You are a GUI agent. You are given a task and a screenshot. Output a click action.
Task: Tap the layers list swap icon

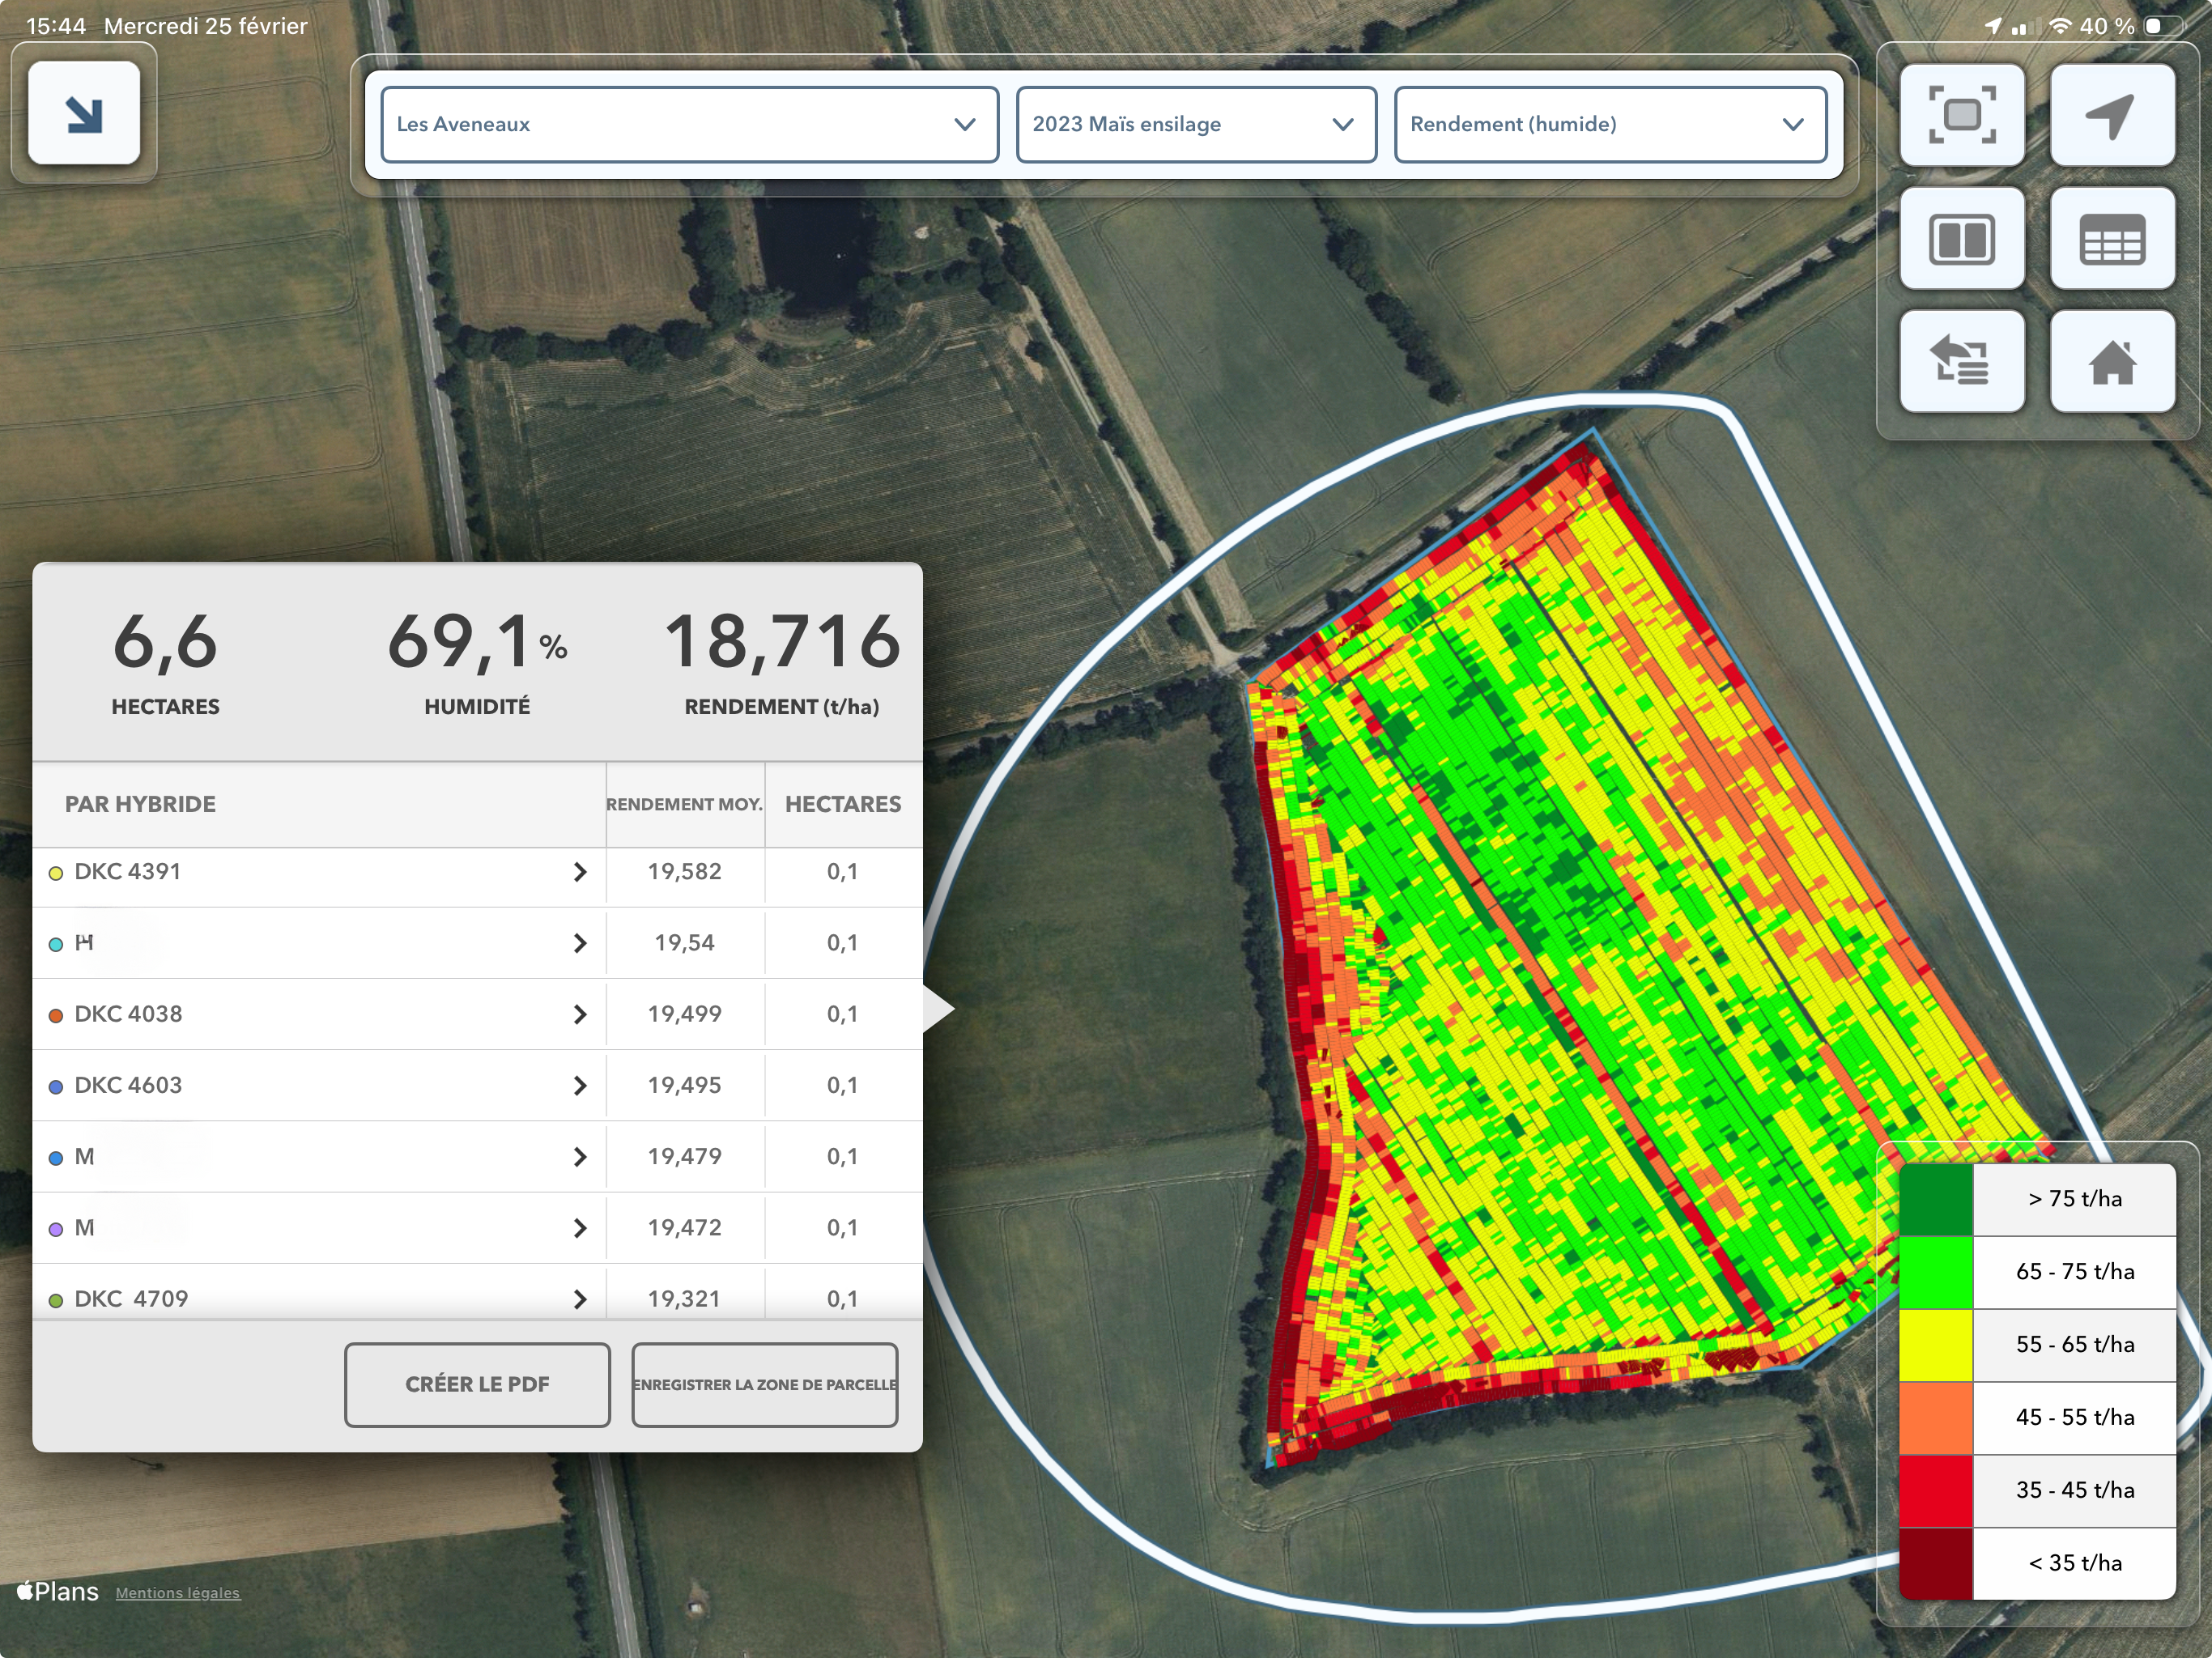click(1961, 361)
